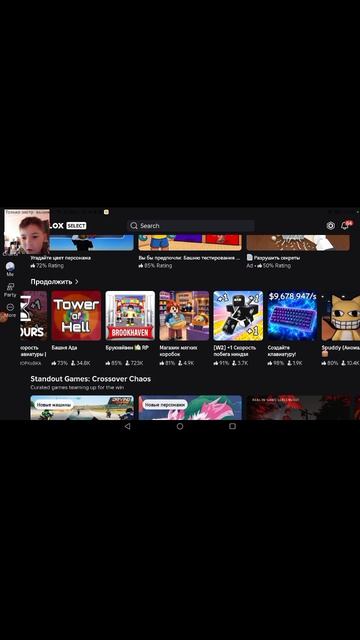Open the Магазин мягких коробок thumbnail
This screenshot has height=640, width=360.
point(184,316)
